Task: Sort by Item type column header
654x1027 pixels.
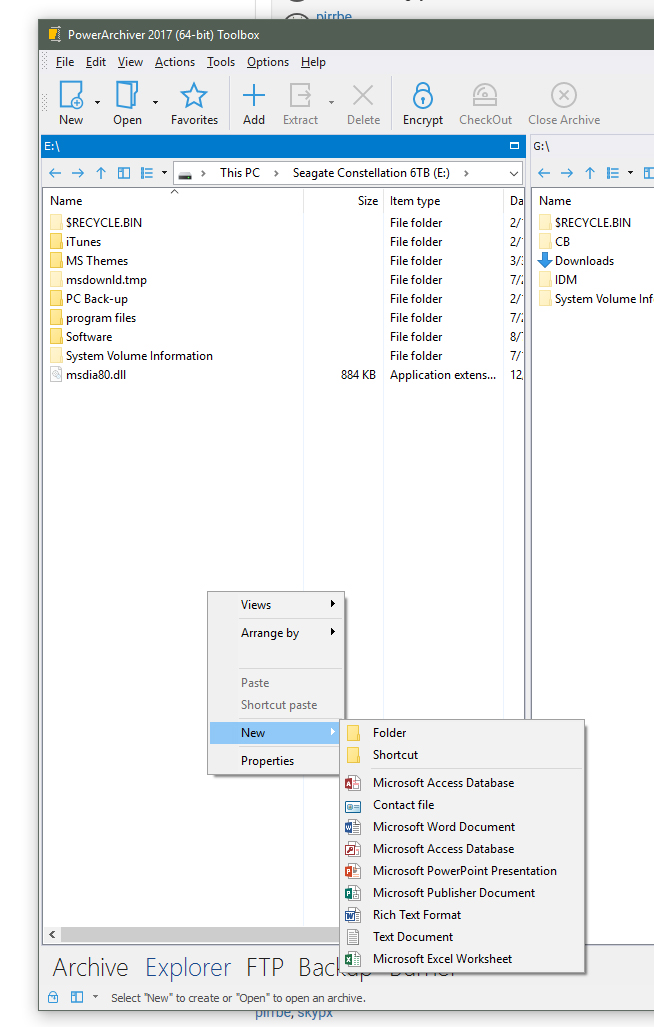Action: (415, 201)
